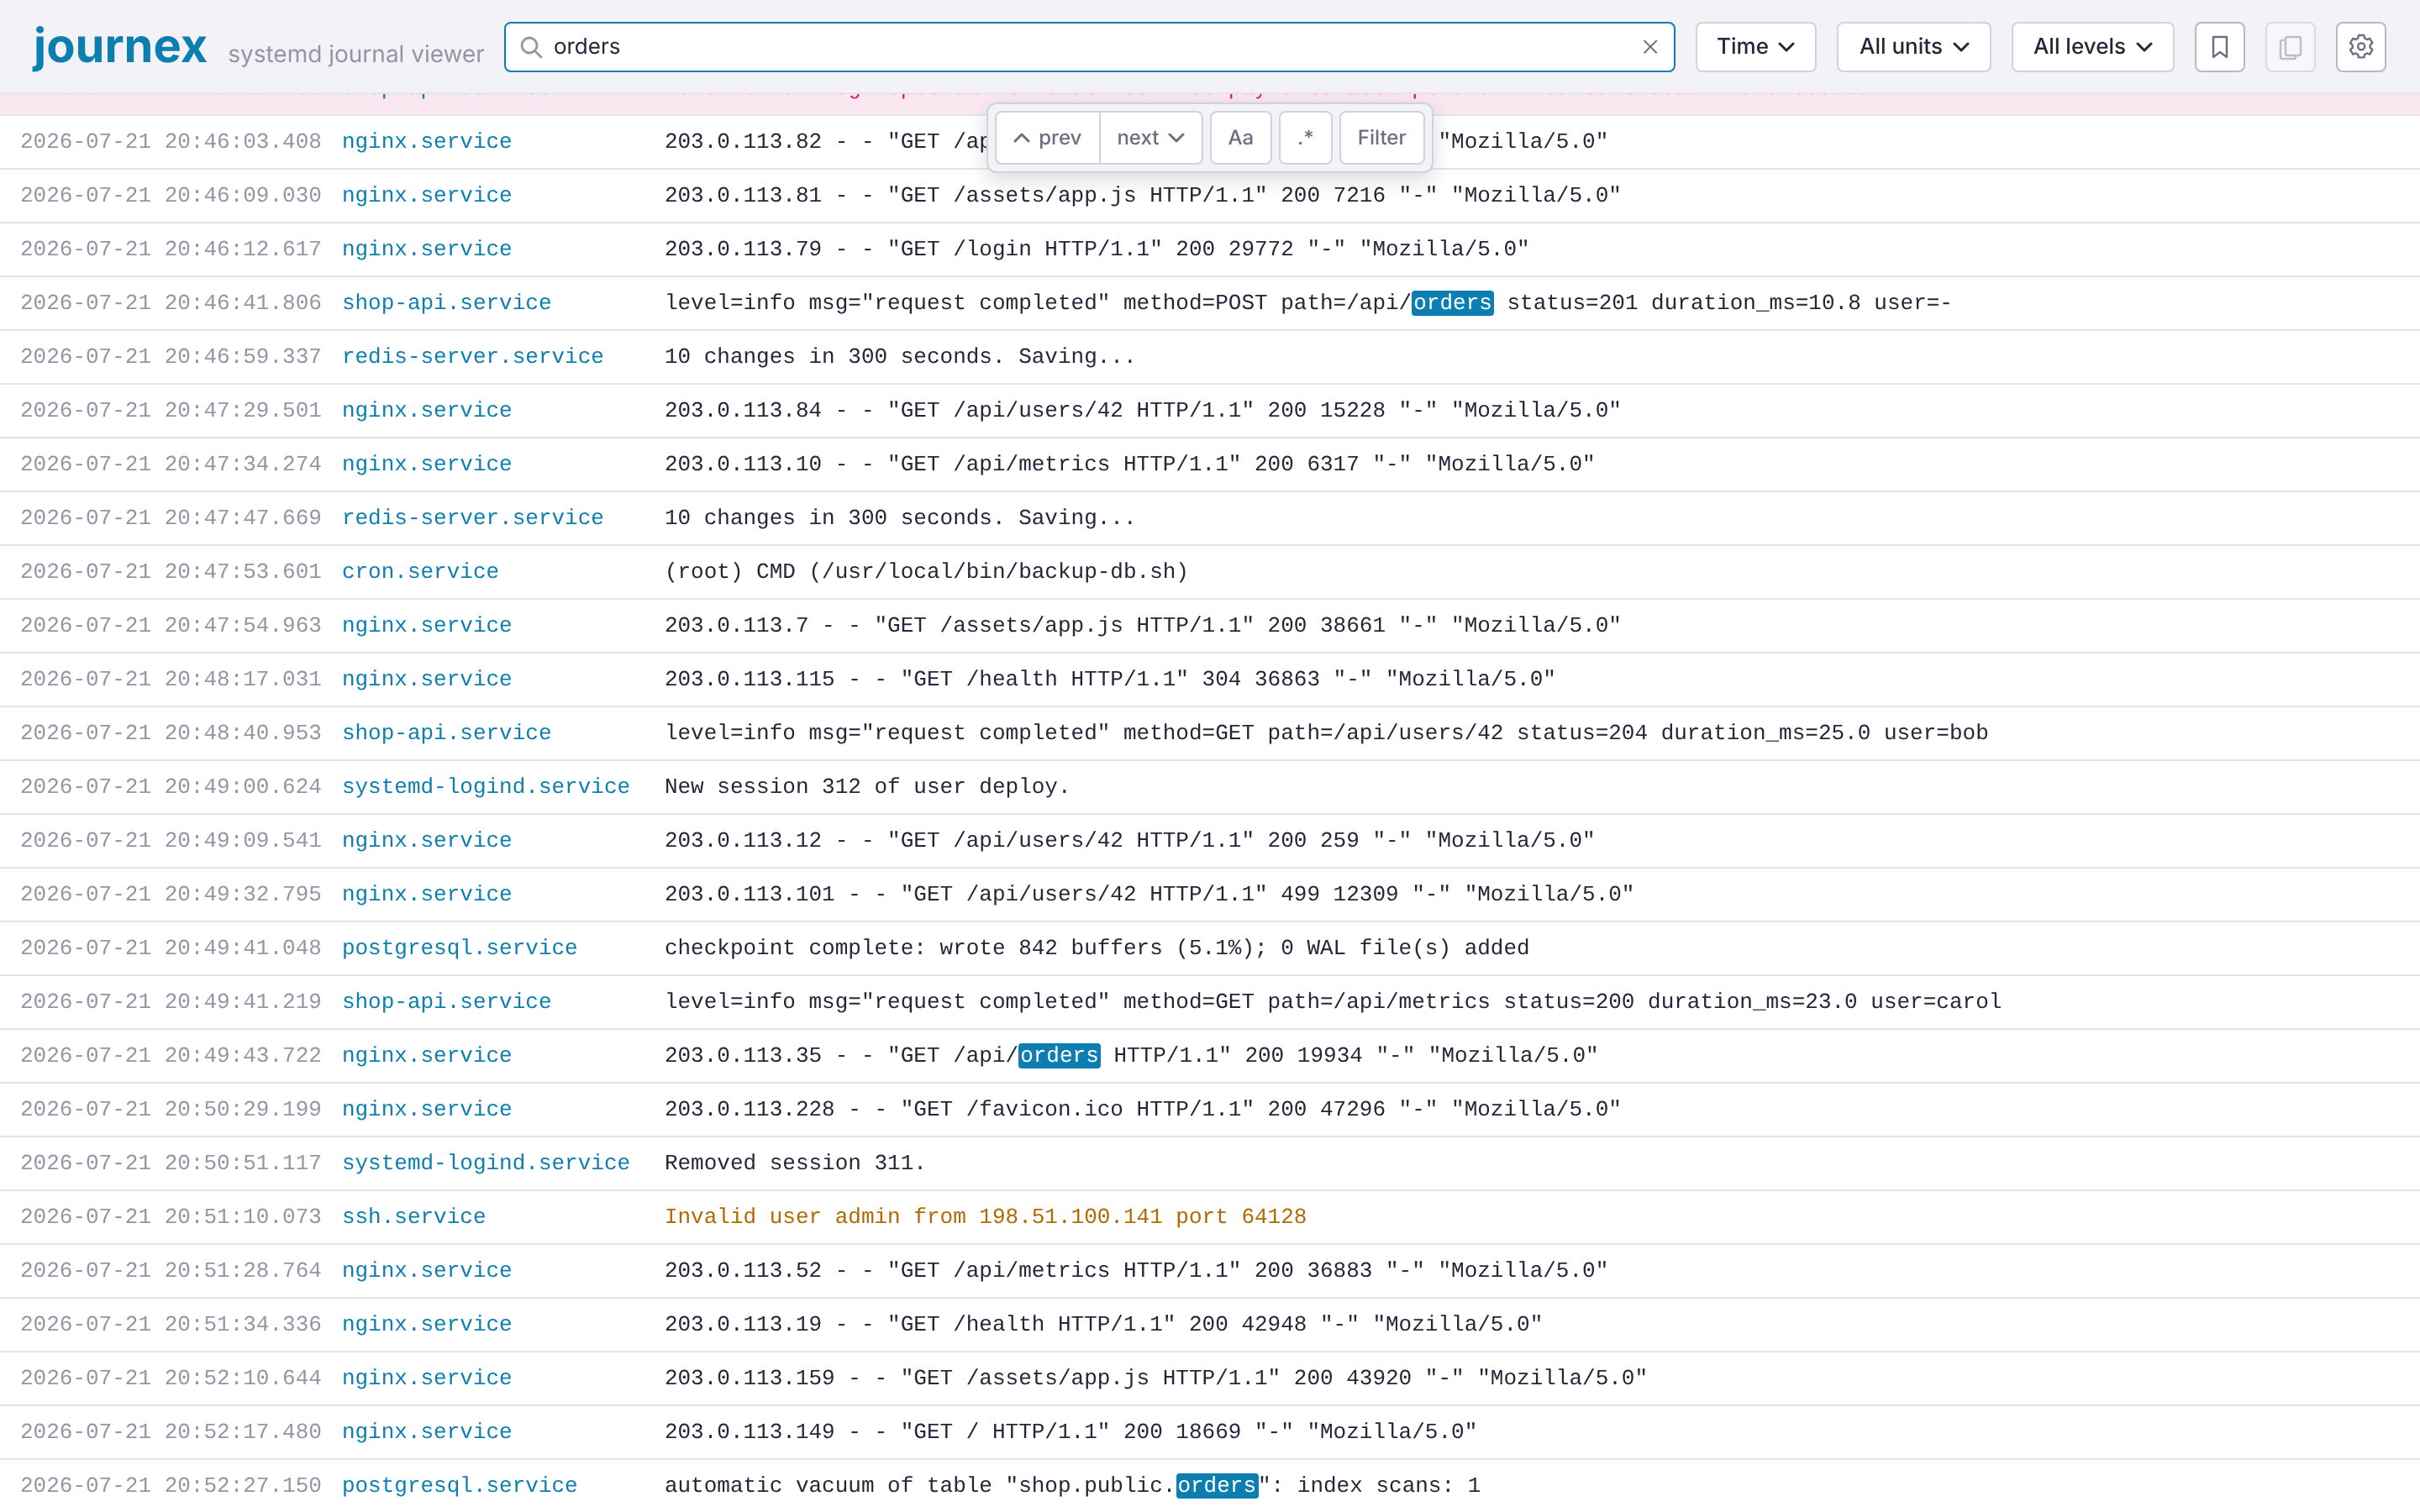The width and height of the screenshot is (2420, 1512).
Task: Open the Time range dropdown
Action: pos(1755,47)
